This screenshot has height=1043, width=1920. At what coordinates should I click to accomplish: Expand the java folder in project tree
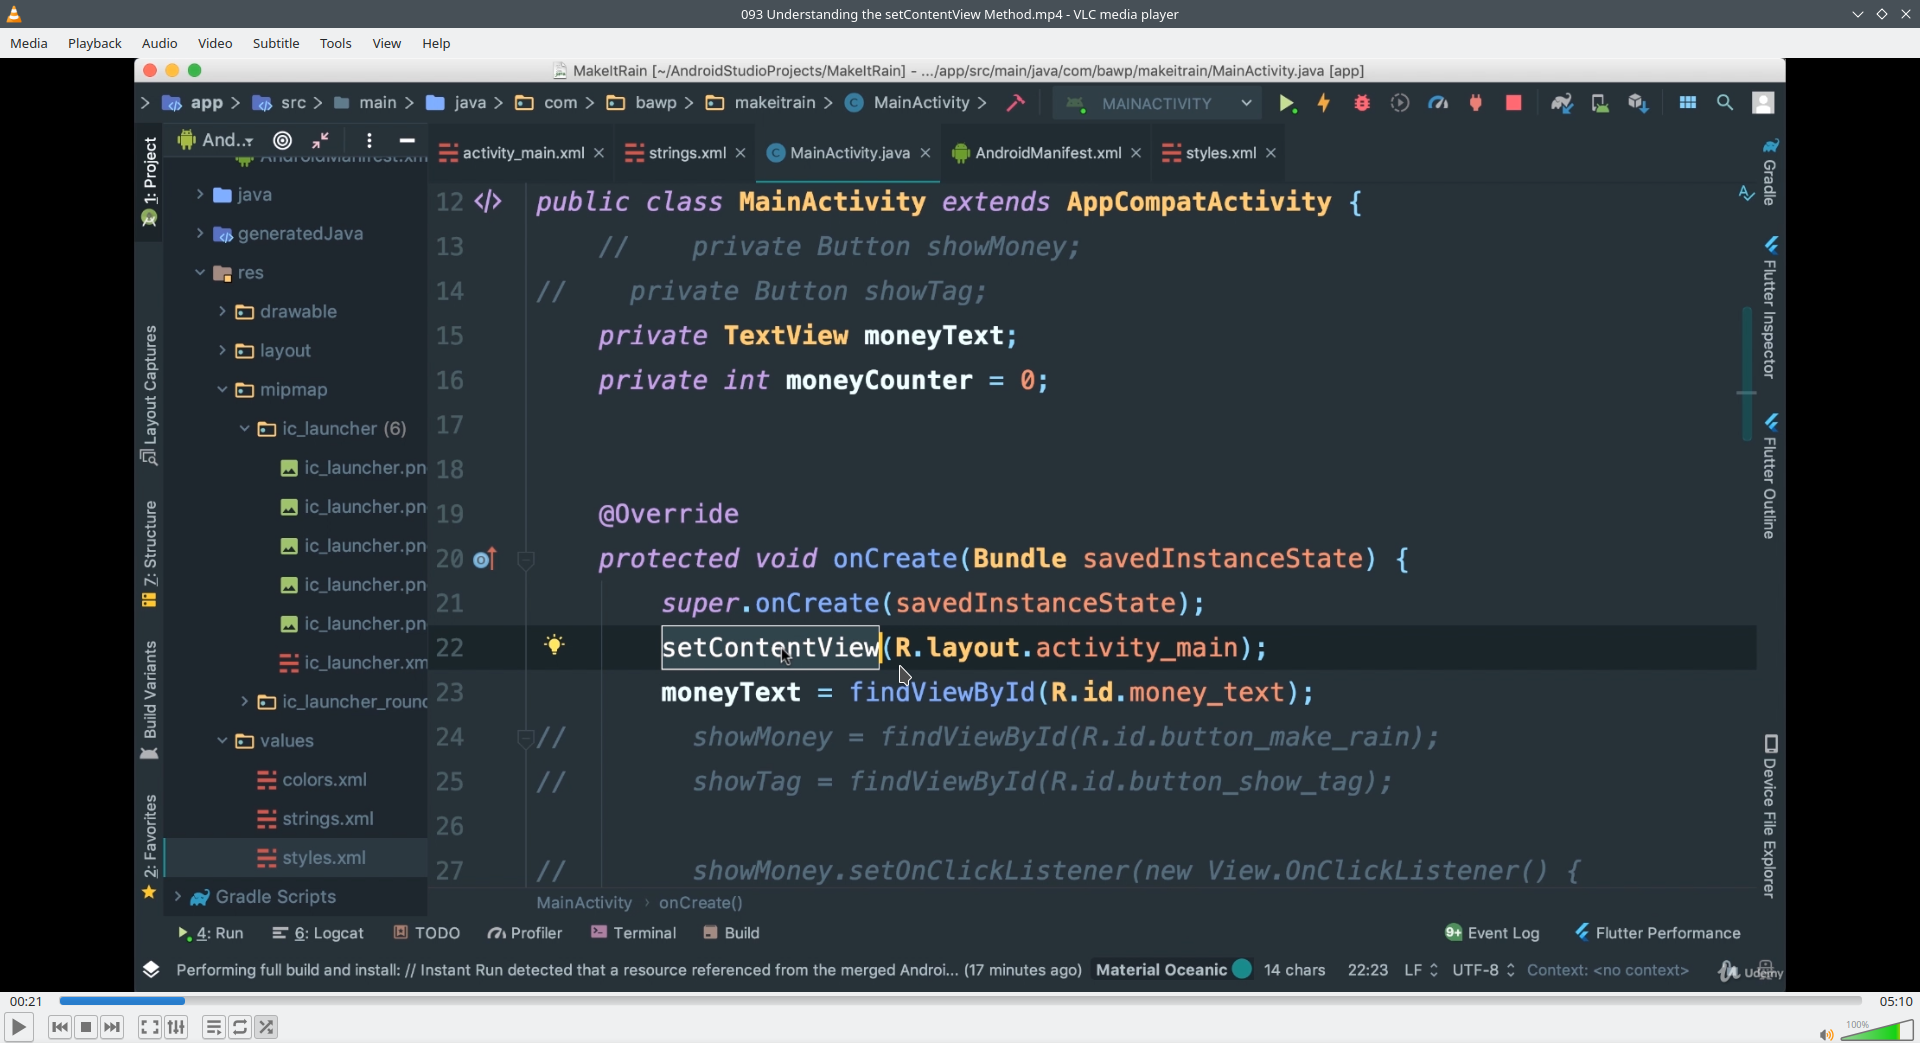click(x=200, y=194)
